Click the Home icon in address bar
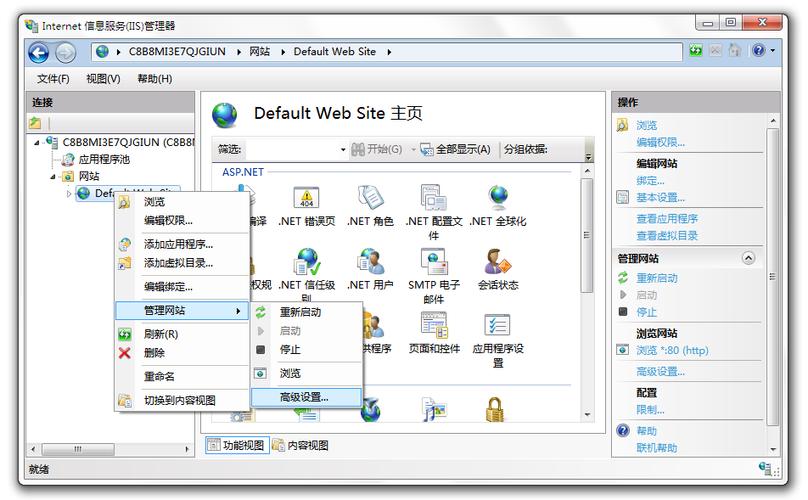Screen dimensions: 808x500 tap(735, 51)
